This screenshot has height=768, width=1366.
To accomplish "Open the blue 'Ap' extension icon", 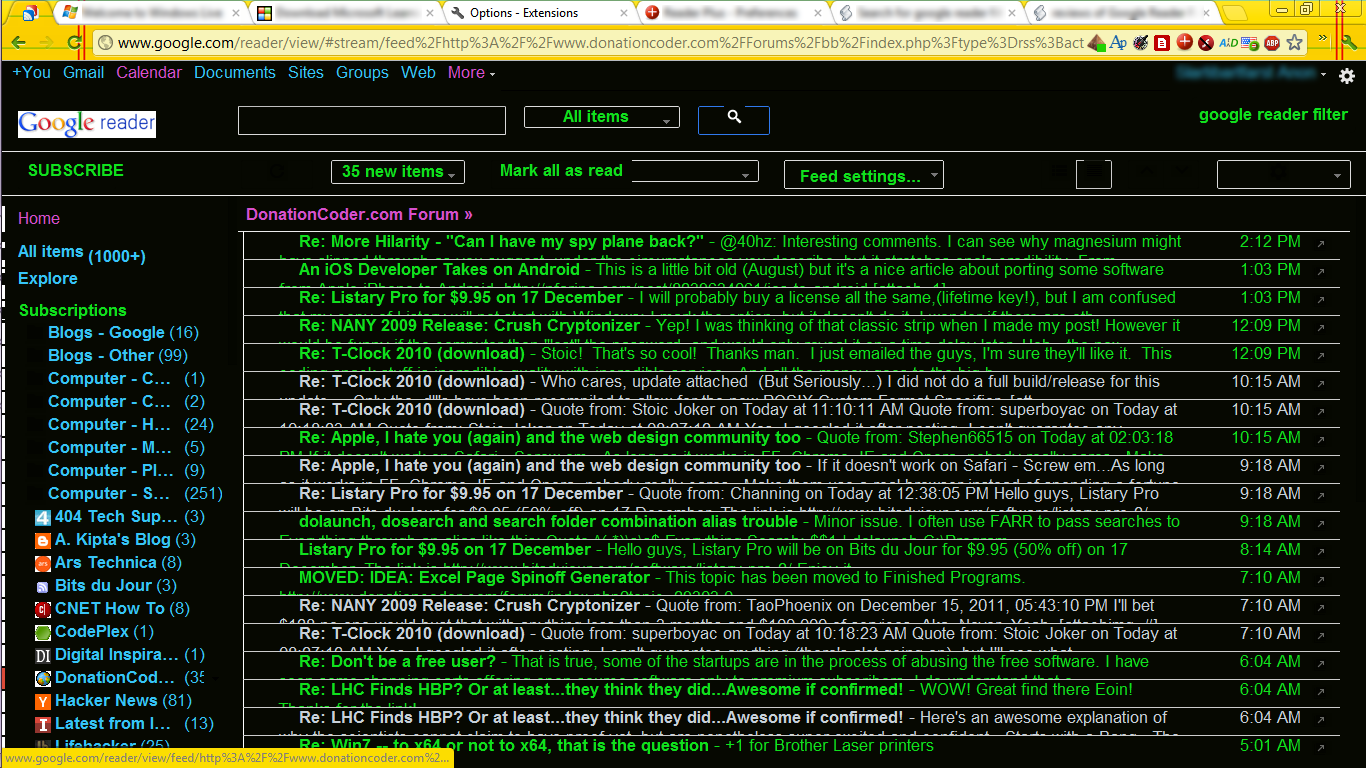I will pyautogui.click(x=1119, y=43).
